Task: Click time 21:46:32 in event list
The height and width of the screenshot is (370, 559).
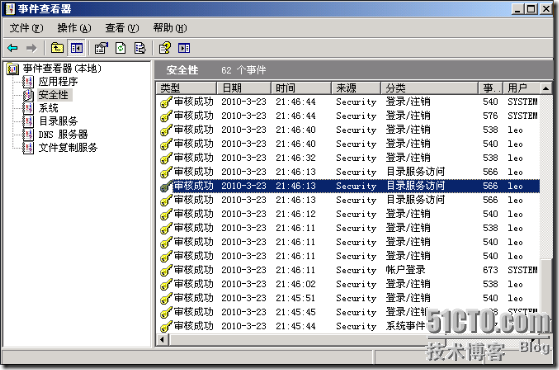Action: tap(296, 158)
